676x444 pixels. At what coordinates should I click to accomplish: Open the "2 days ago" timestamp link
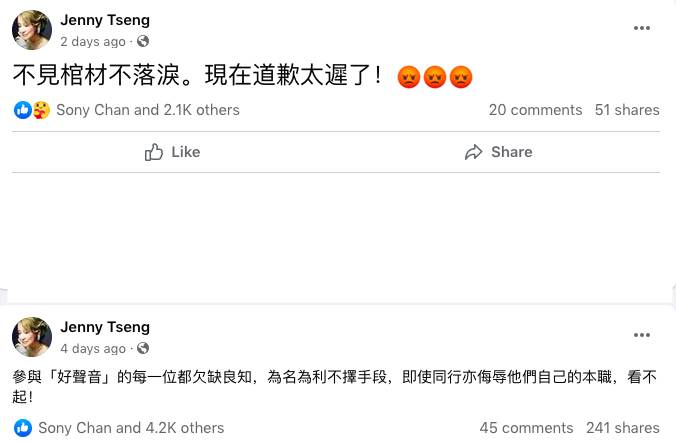coord(93,42)
